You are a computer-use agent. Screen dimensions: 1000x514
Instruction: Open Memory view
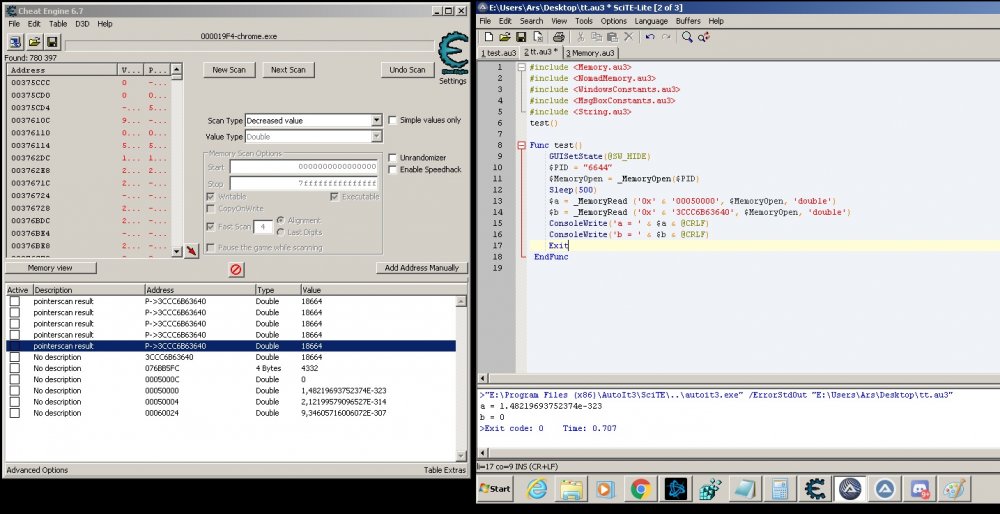50,268
